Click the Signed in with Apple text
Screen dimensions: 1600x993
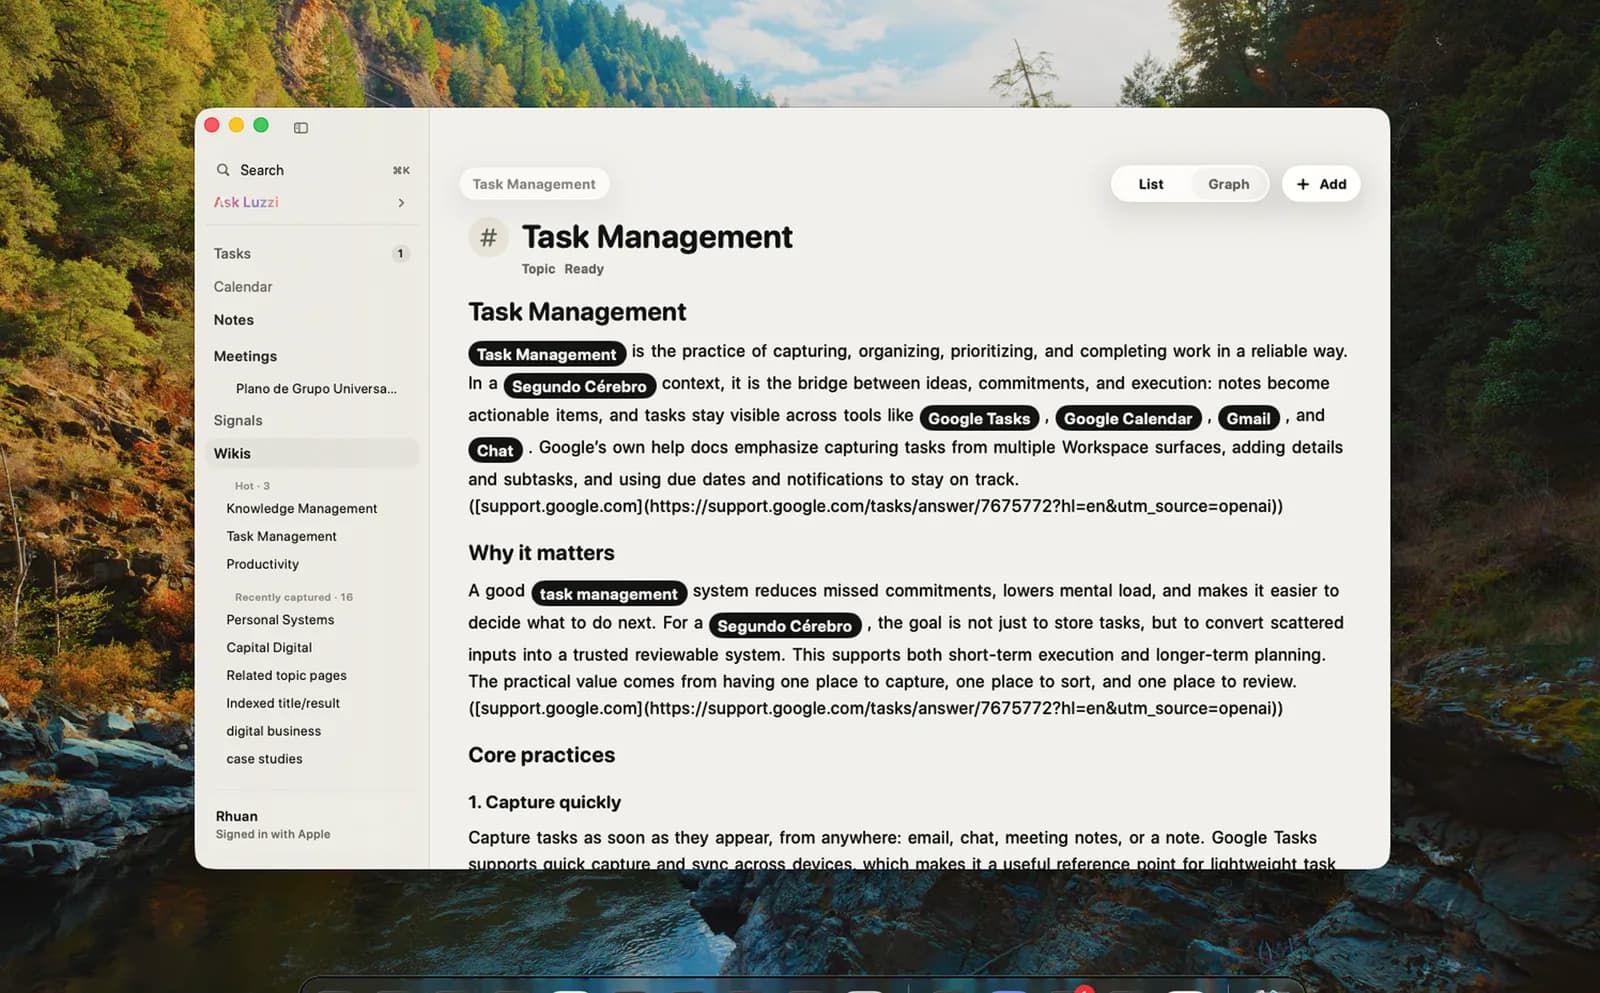point(273,834)
